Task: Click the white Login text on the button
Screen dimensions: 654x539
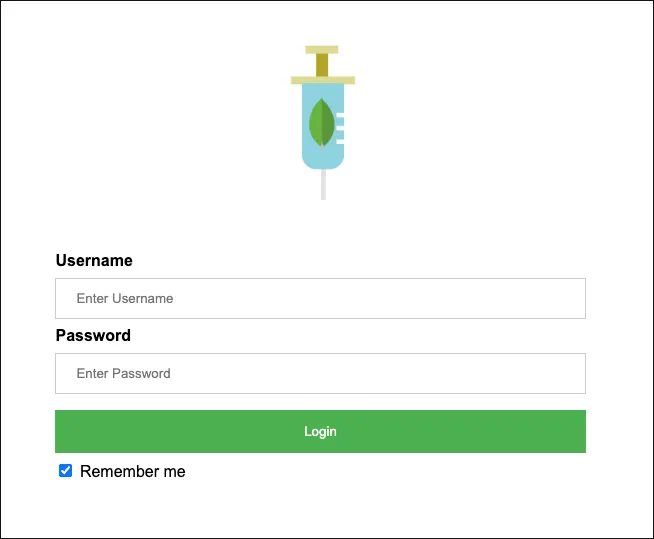Action: click(x=320, y=432)
